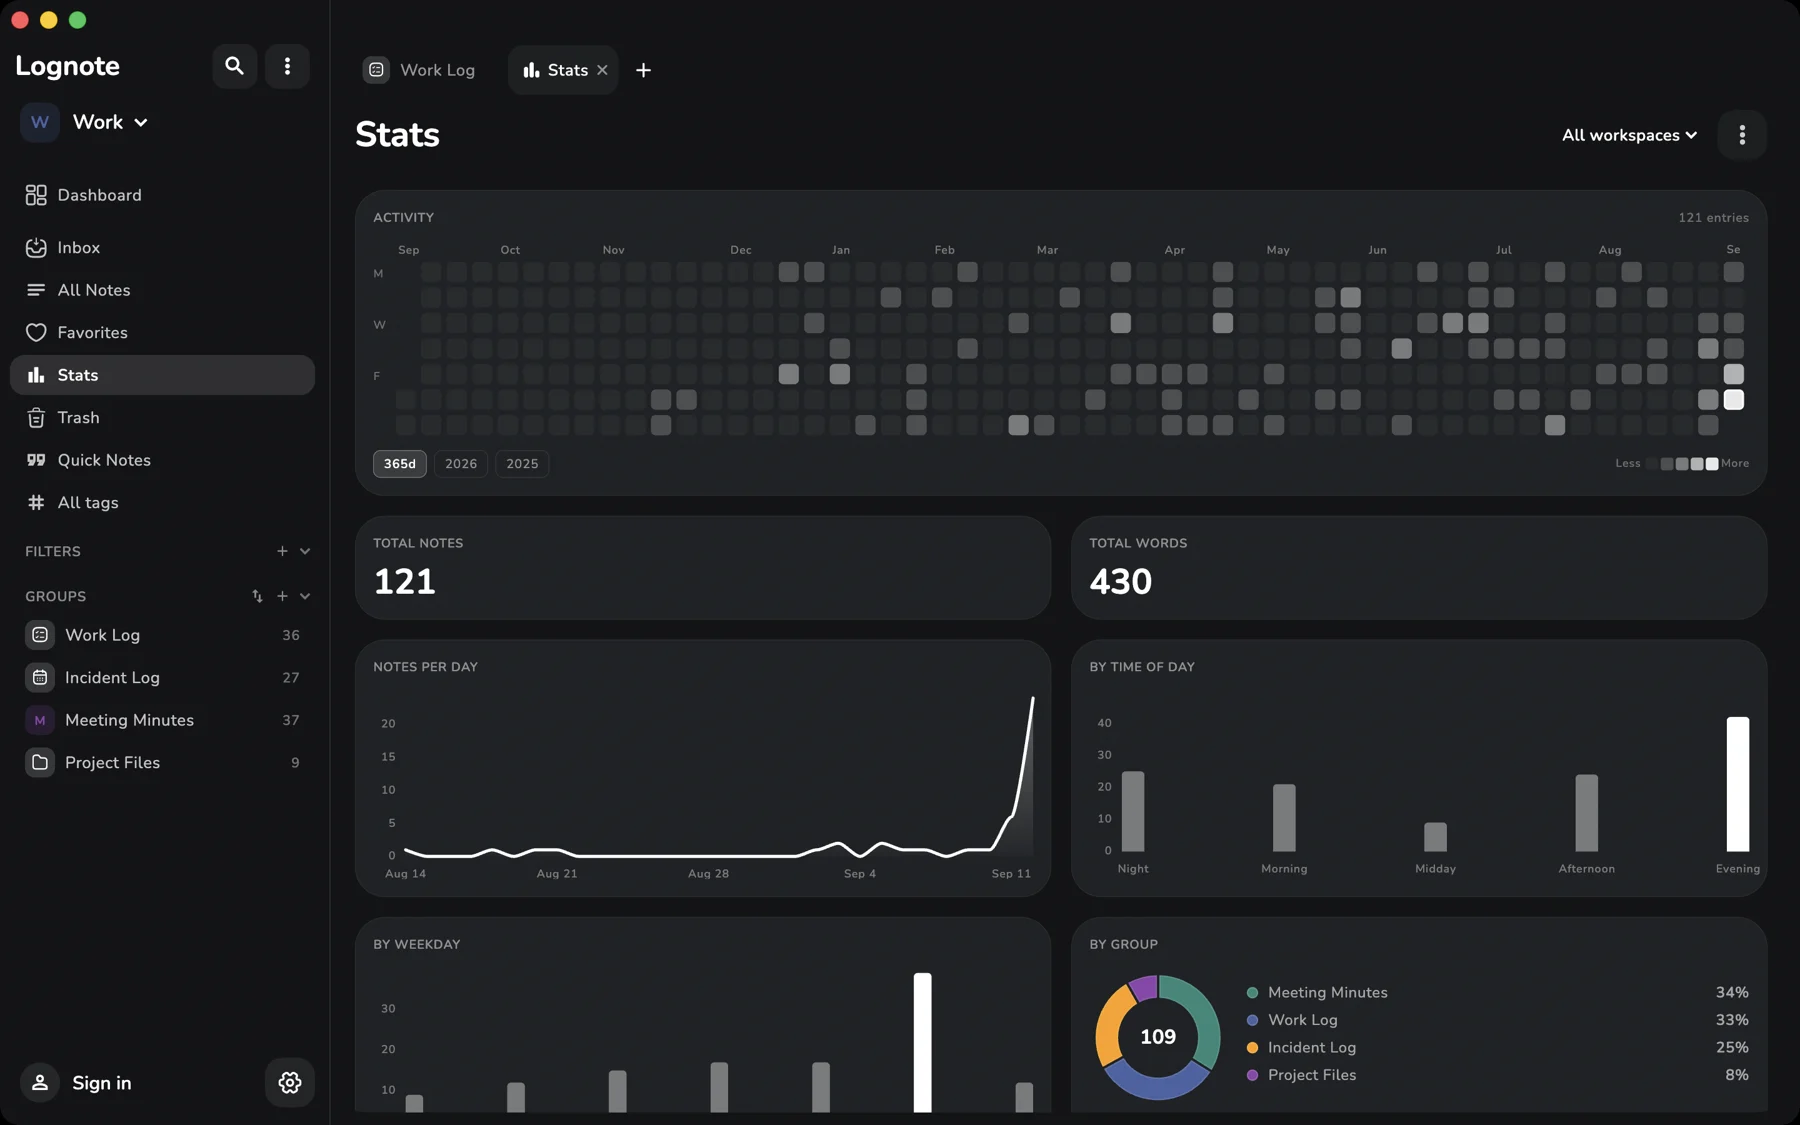The height and width of the screenshot is (1125, 1800).
Task: Open the sidebar three-dot menu
Action: tap(287, 66)
